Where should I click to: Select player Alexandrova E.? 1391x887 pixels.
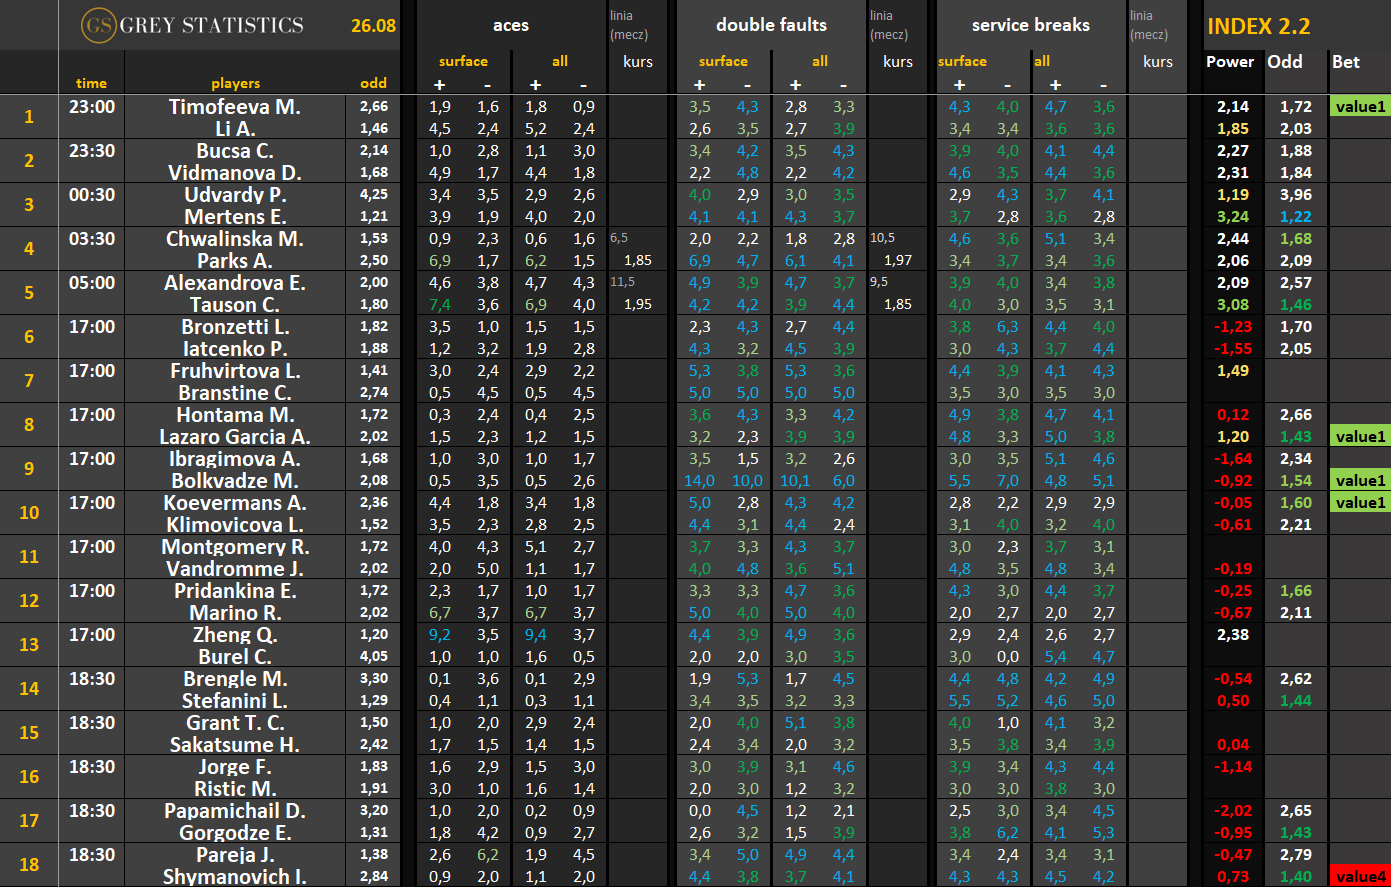tap(235, 282)
